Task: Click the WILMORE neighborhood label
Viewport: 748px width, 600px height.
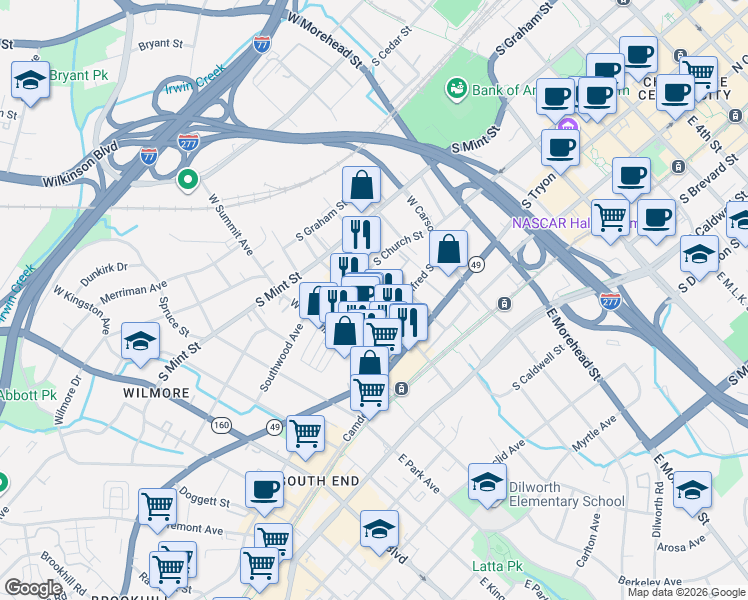Action: (156, 393)
